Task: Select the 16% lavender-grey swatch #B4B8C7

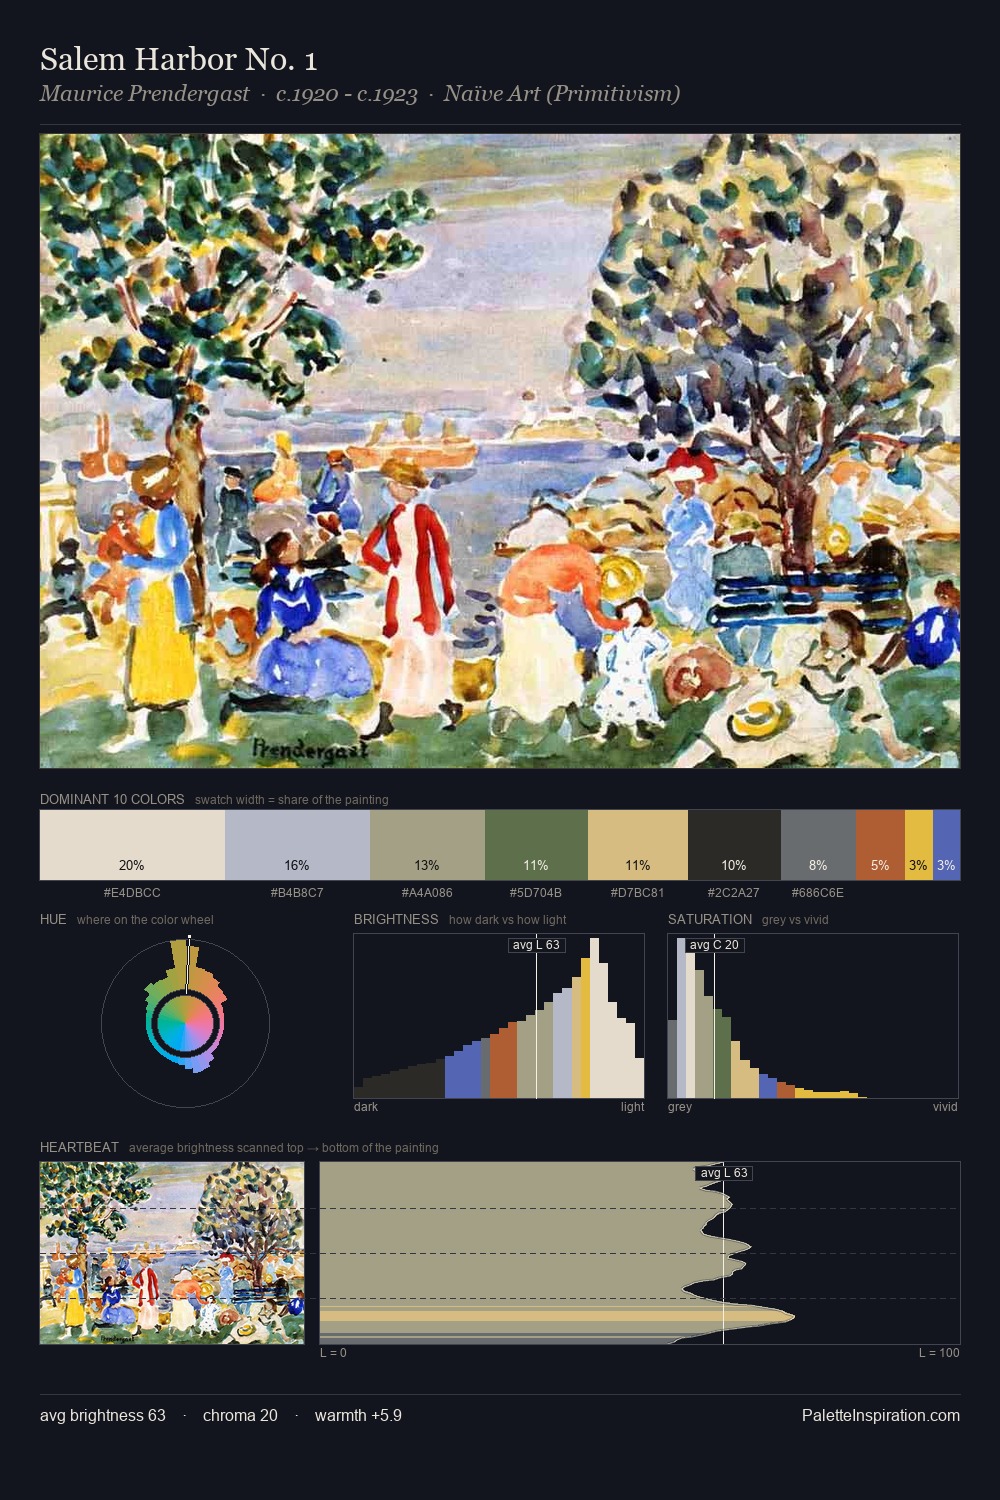Action: (297, 845)
